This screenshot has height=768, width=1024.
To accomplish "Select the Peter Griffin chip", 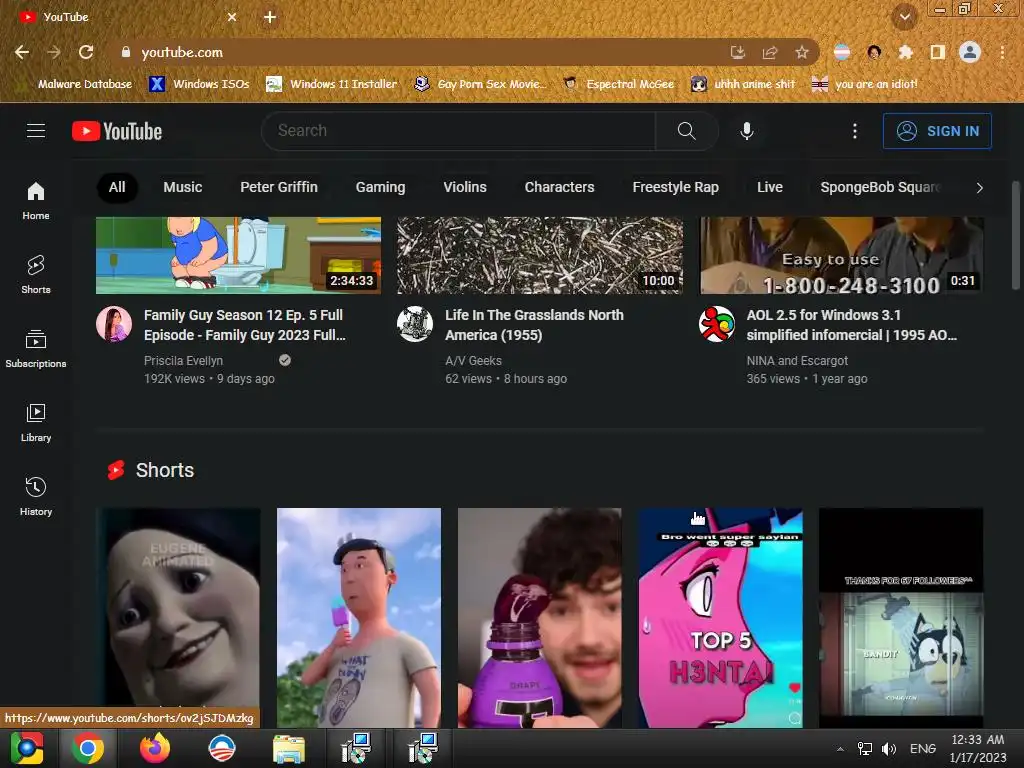I will coord(279,187).
